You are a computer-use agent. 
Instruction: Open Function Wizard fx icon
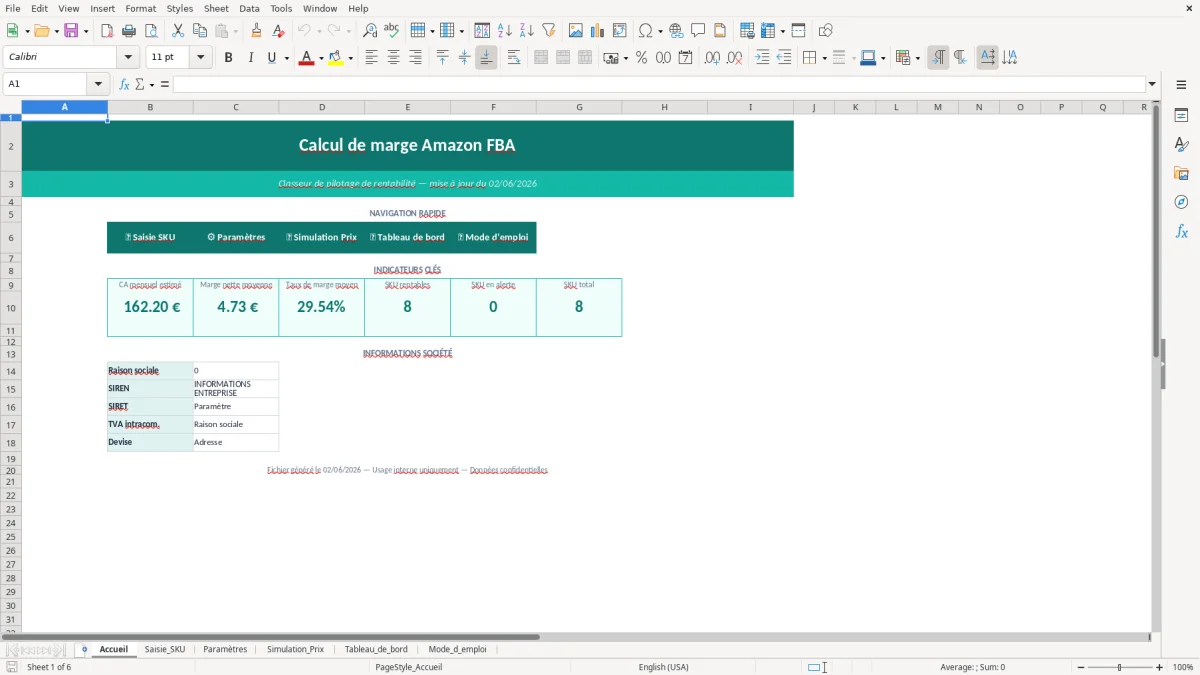(x=124, y=84)
